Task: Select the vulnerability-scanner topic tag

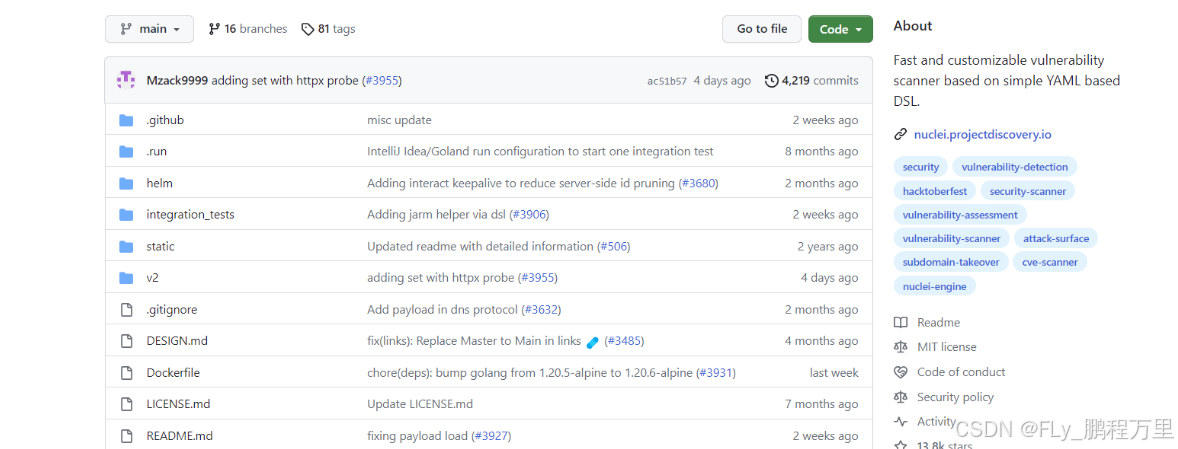Action: point(951,239)
